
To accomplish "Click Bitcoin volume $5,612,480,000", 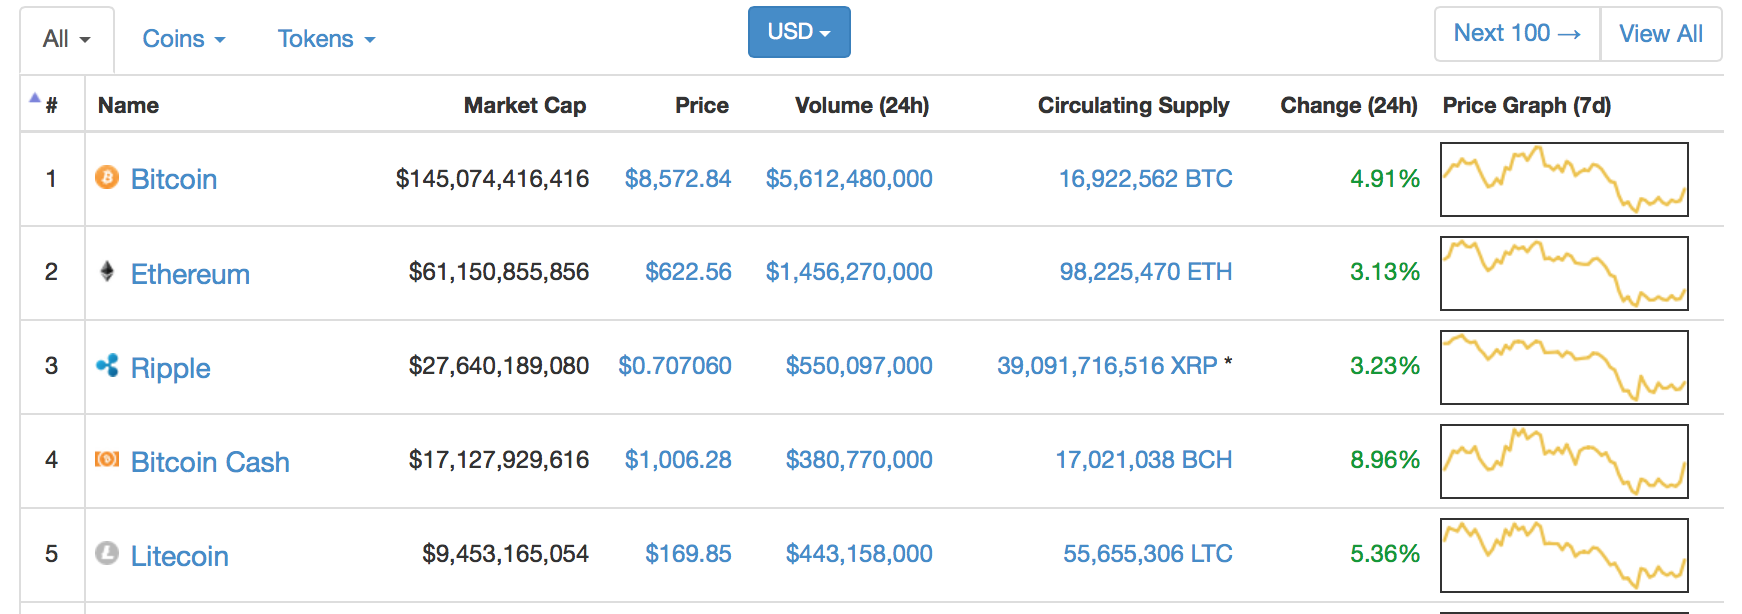I will (849, 179).
